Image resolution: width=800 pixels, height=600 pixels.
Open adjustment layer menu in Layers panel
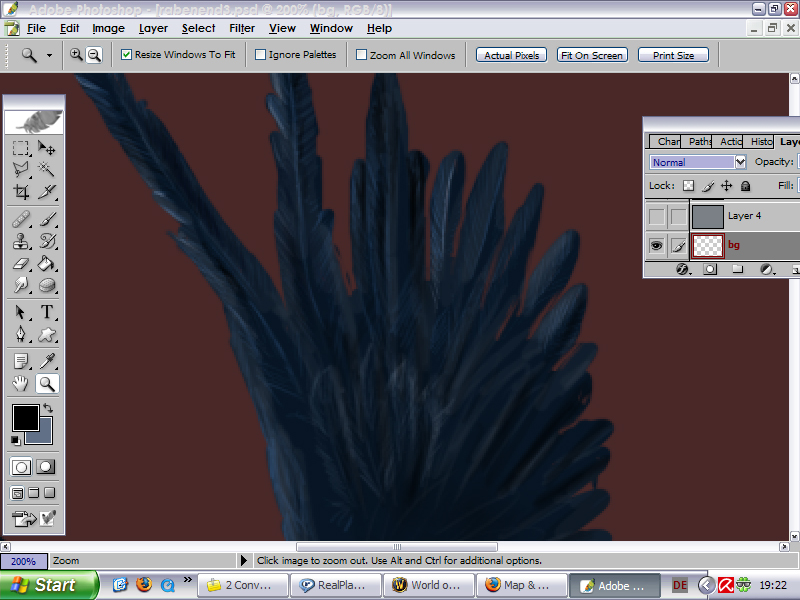click(x=766, y=269)
